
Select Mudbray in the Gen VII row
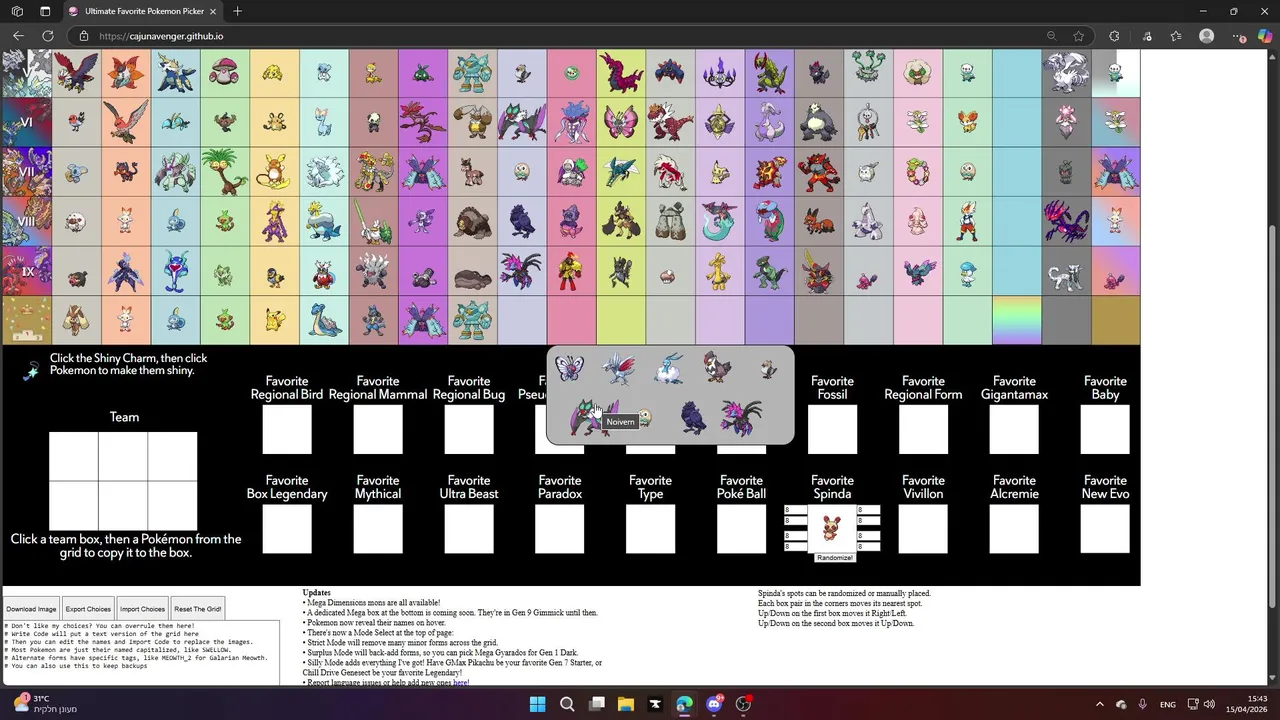pos(472,172)
